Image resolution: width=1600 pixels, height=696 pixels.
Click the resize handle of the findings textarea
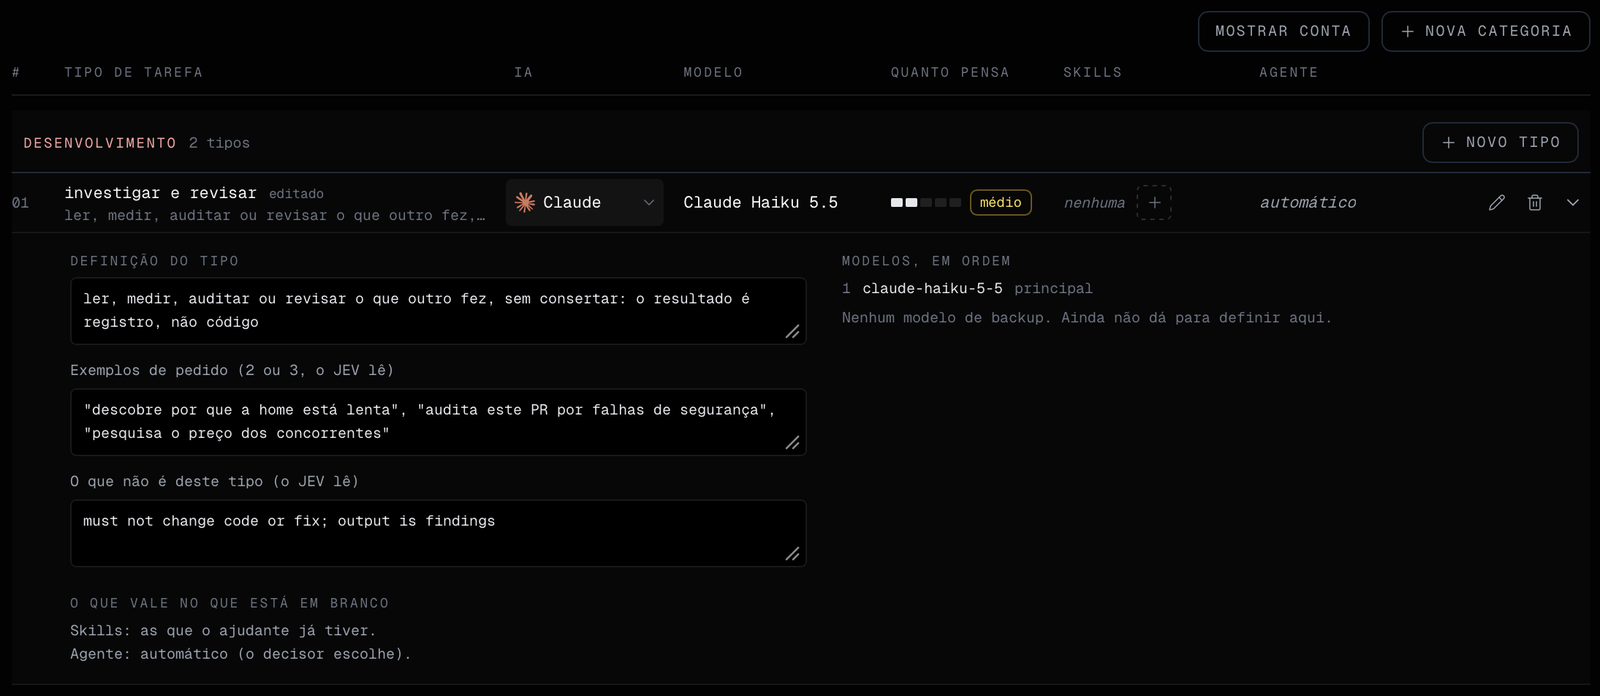[792, 553]
